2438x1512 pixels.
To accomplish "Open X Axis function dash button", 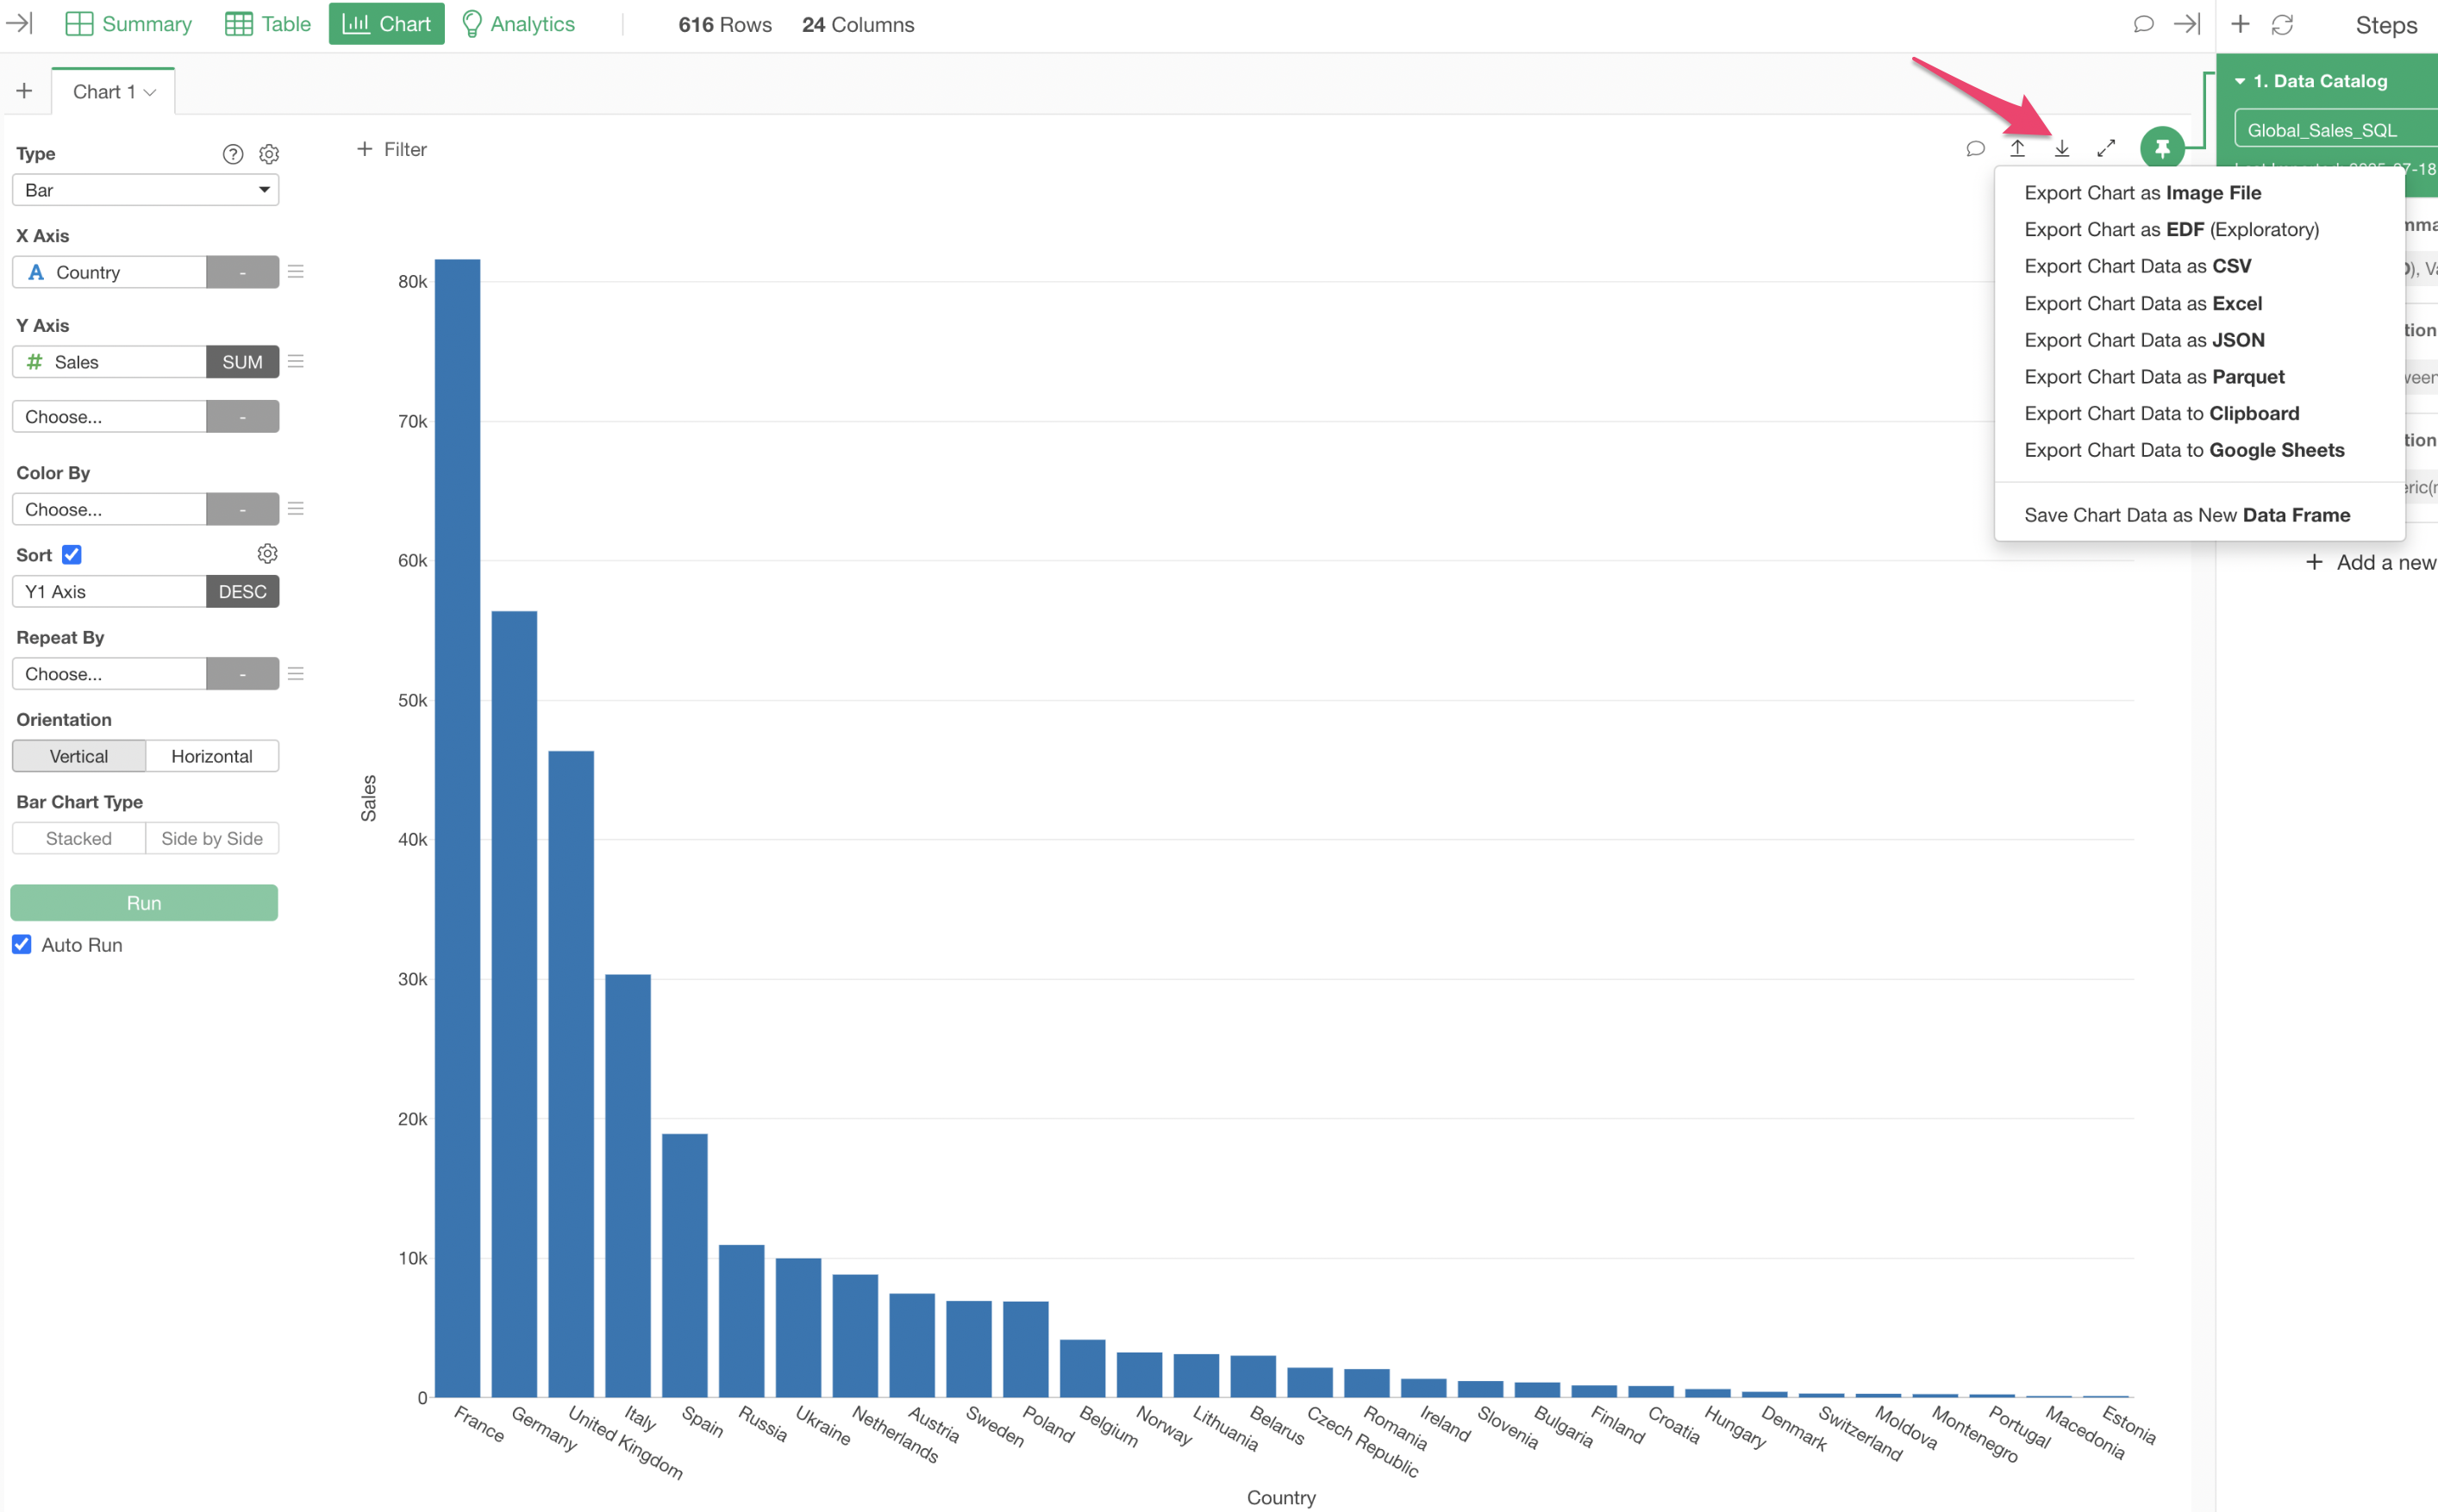I will pos(243,272).
